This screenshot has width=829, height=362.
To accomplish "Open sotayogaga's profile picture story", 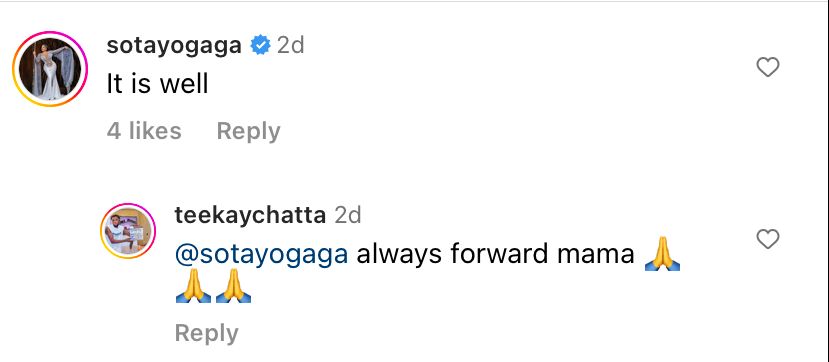I will 50,69.
